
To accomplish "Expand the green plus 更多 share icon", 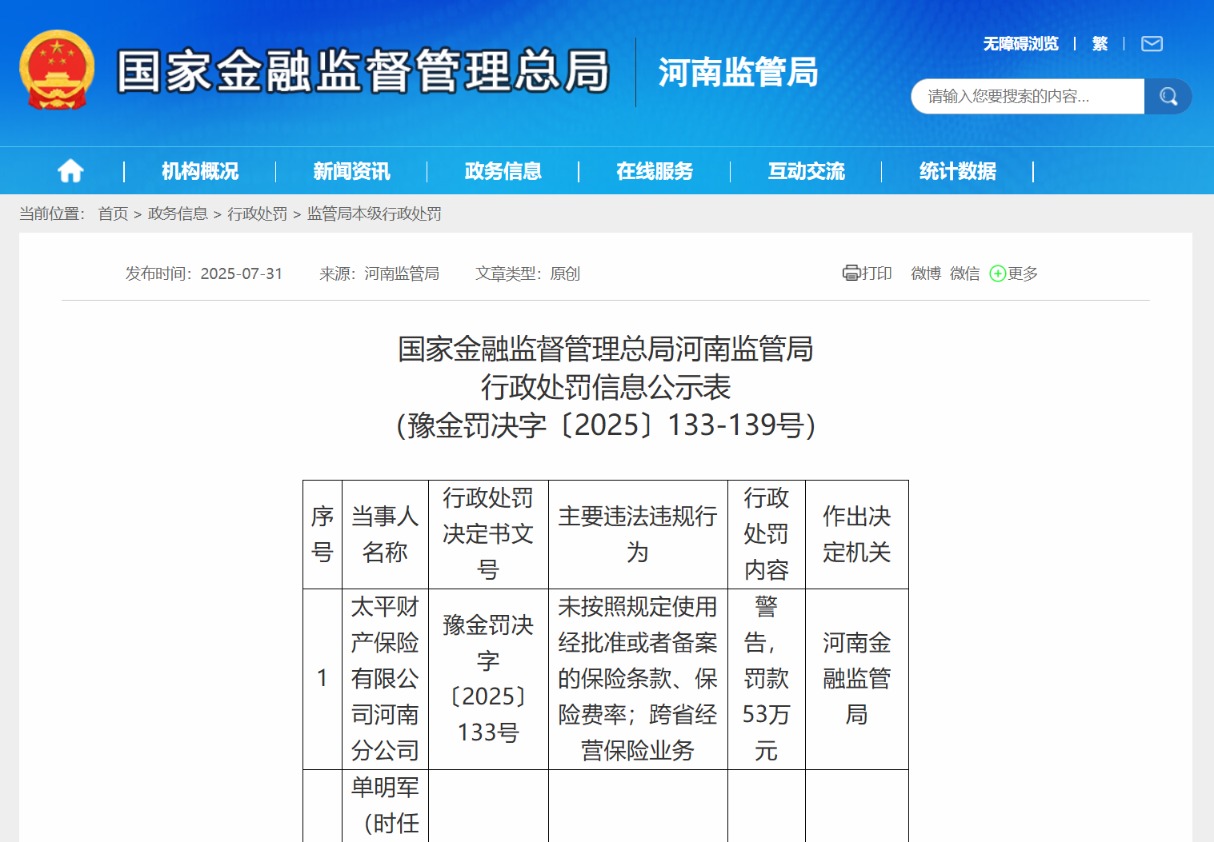I will coord(997,274).
